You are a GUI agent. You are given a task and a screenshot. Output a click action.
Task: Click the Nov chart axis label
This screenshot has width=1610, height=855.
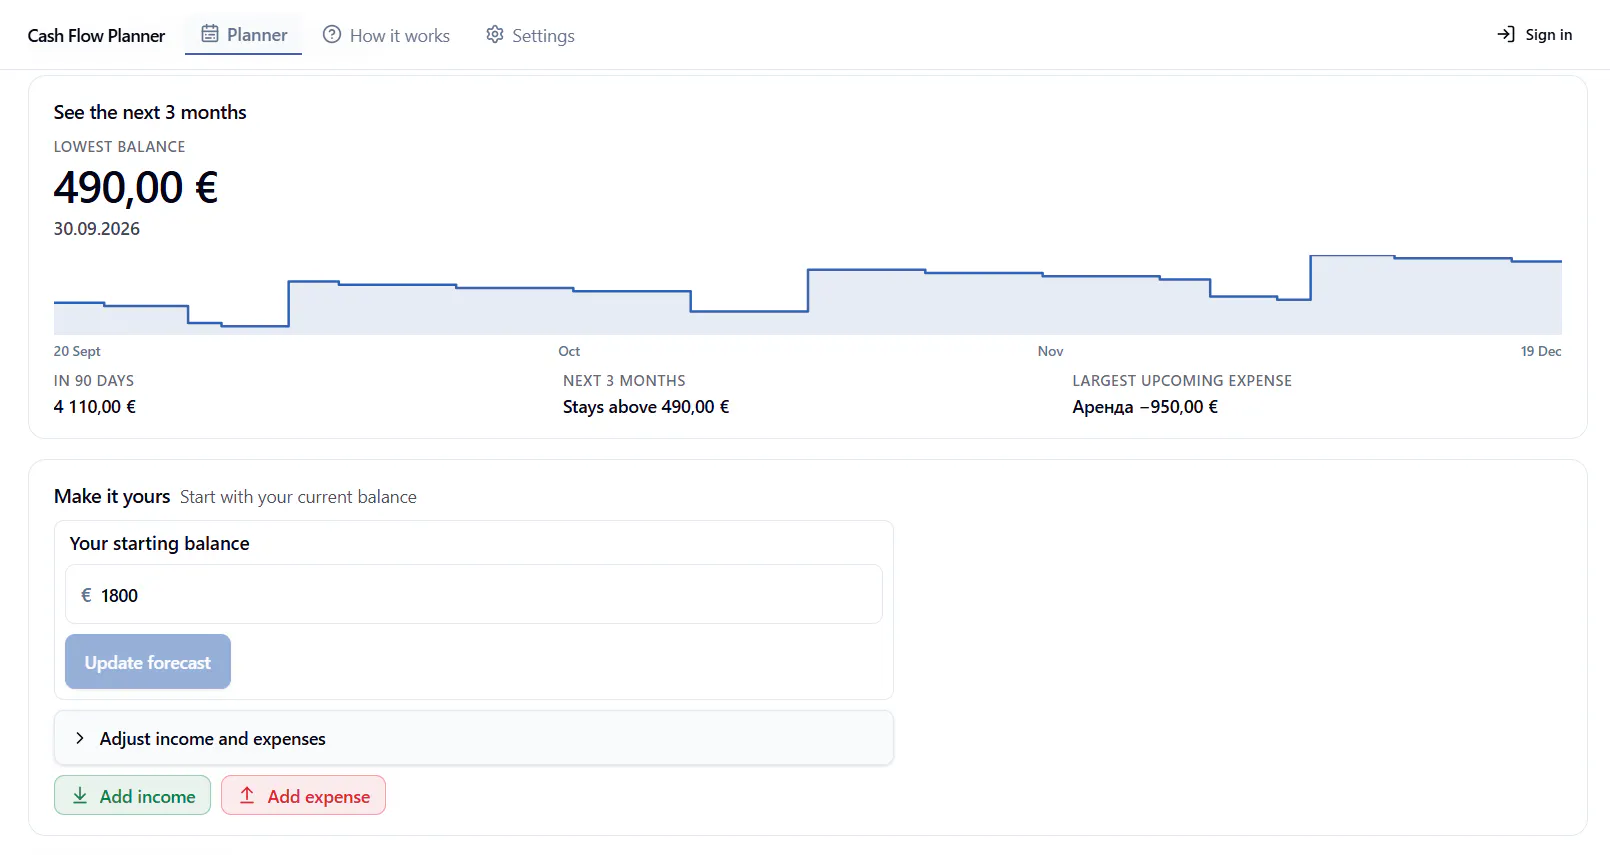1050,351
